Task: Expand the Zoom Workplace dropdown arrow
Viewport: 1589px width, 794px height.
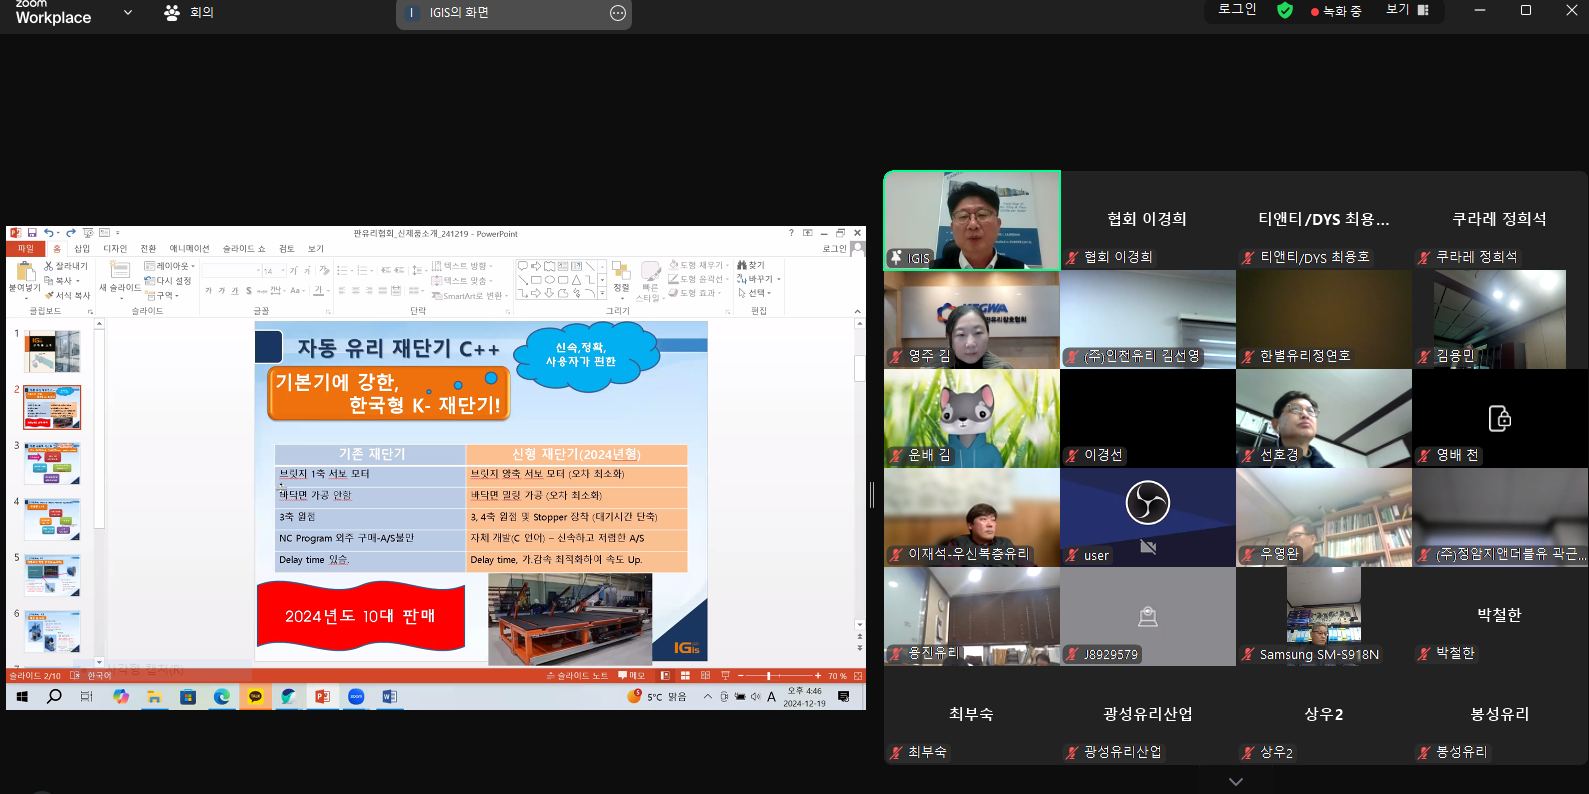Action: pos(127,13)
